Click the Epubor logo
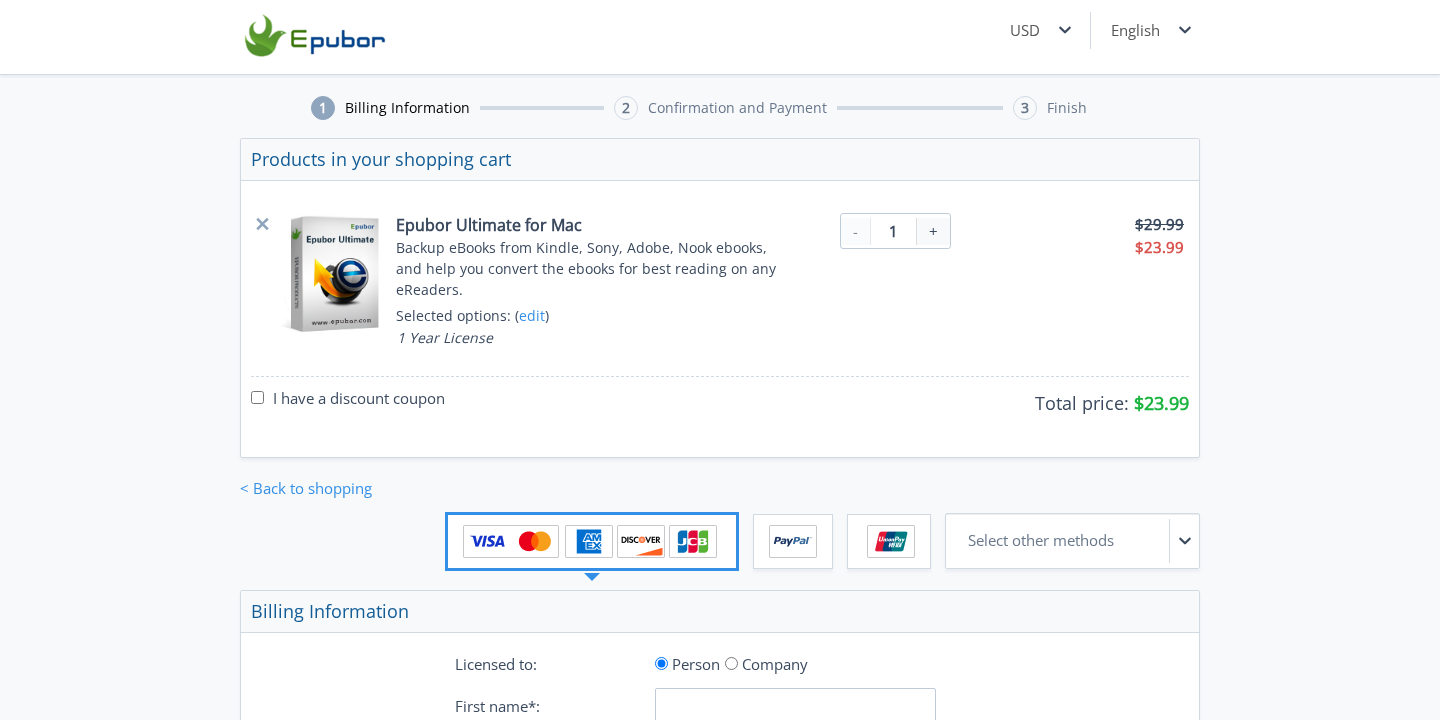 click(315, 36)
